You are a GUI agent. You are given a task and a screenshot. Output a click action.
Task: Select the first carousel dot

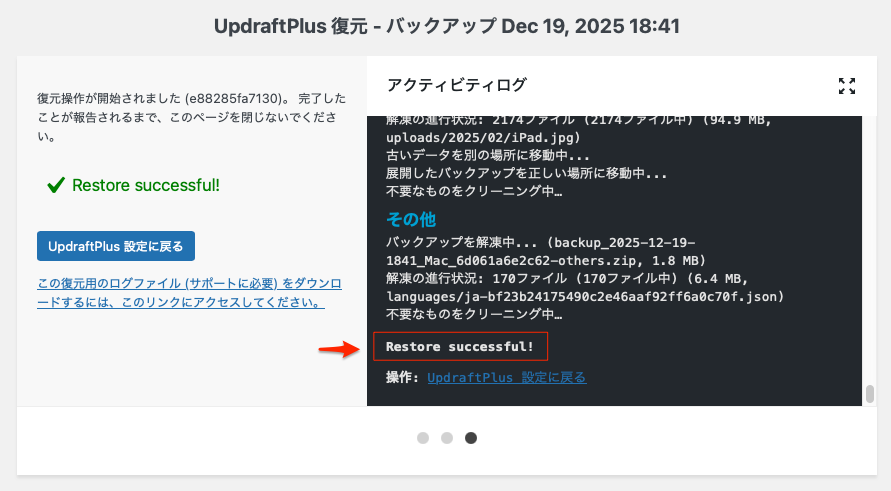(423, 438)
